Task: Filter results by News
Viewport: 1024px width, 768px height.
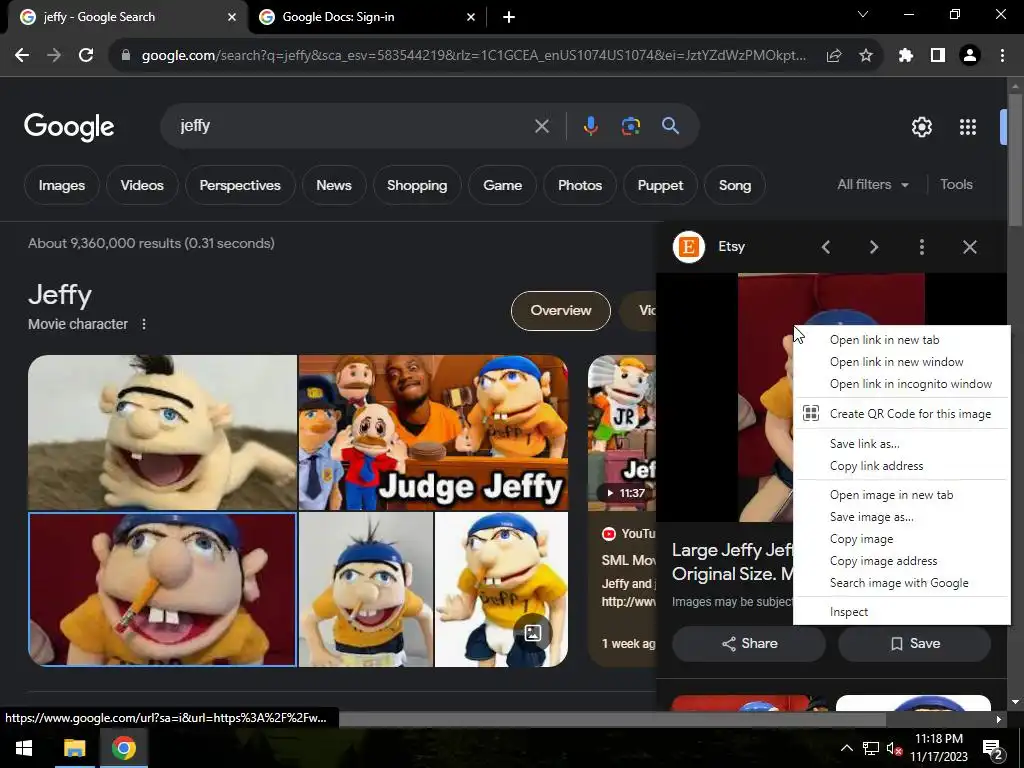Action: pyautogui.click(x=334, y=185)
